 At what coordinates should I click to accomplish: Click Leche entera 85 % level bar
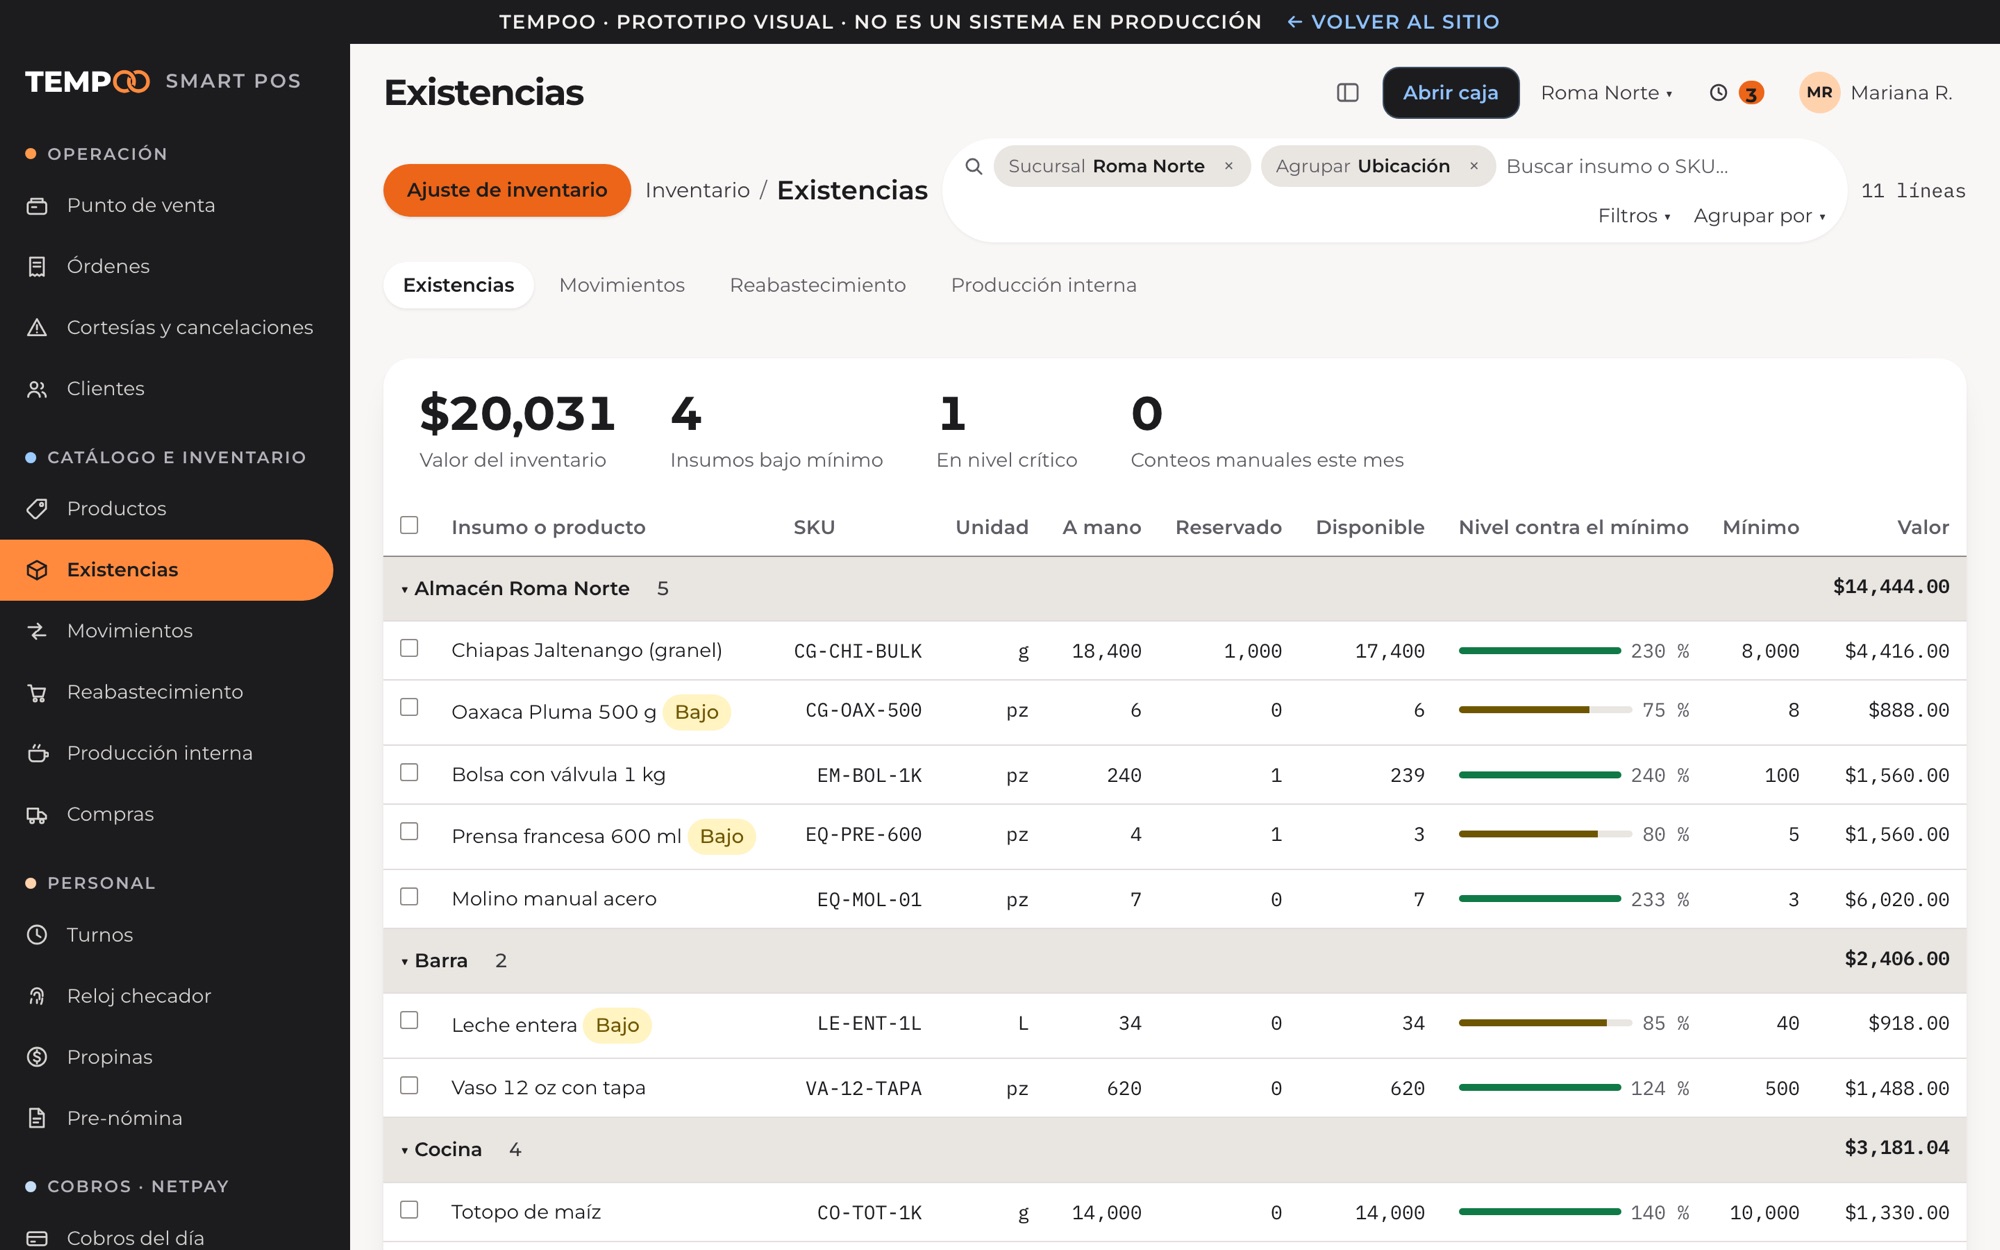1545,1023
